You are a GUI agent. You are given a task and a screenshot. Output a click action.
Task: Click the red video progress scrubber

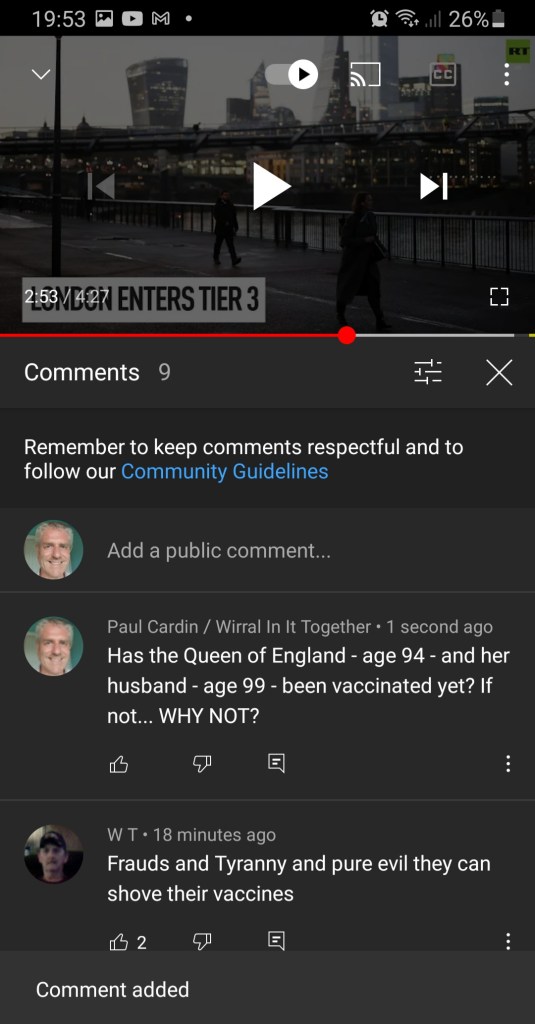tap(347, 336)
